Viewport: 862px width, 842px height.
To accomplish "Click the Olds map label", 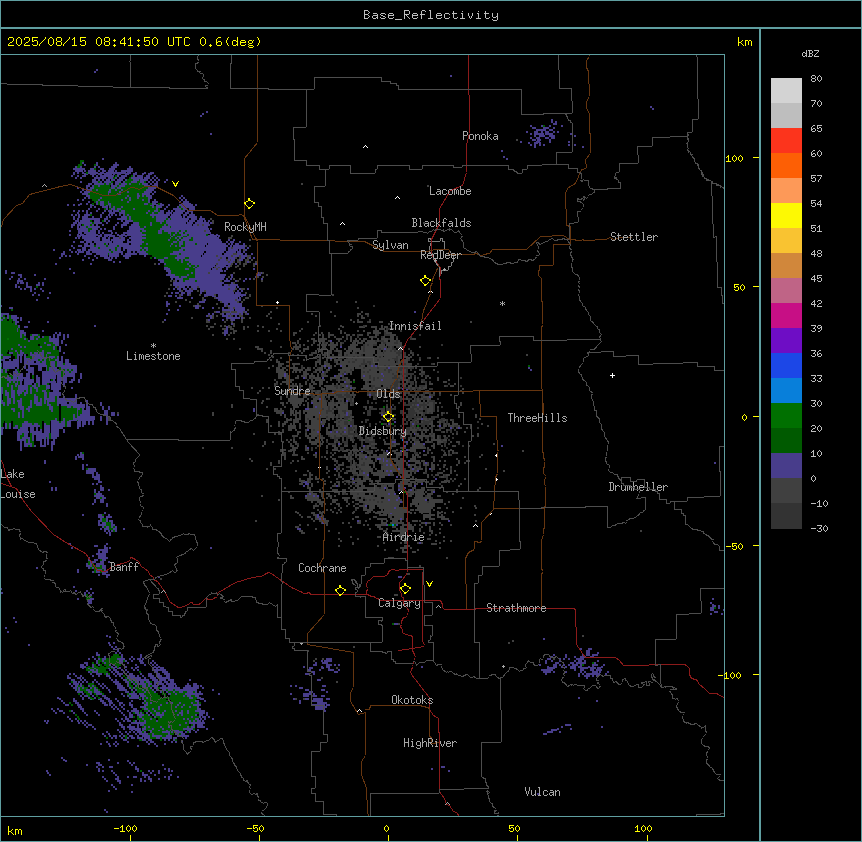I will pyautogui.click(x=388, y=394).
